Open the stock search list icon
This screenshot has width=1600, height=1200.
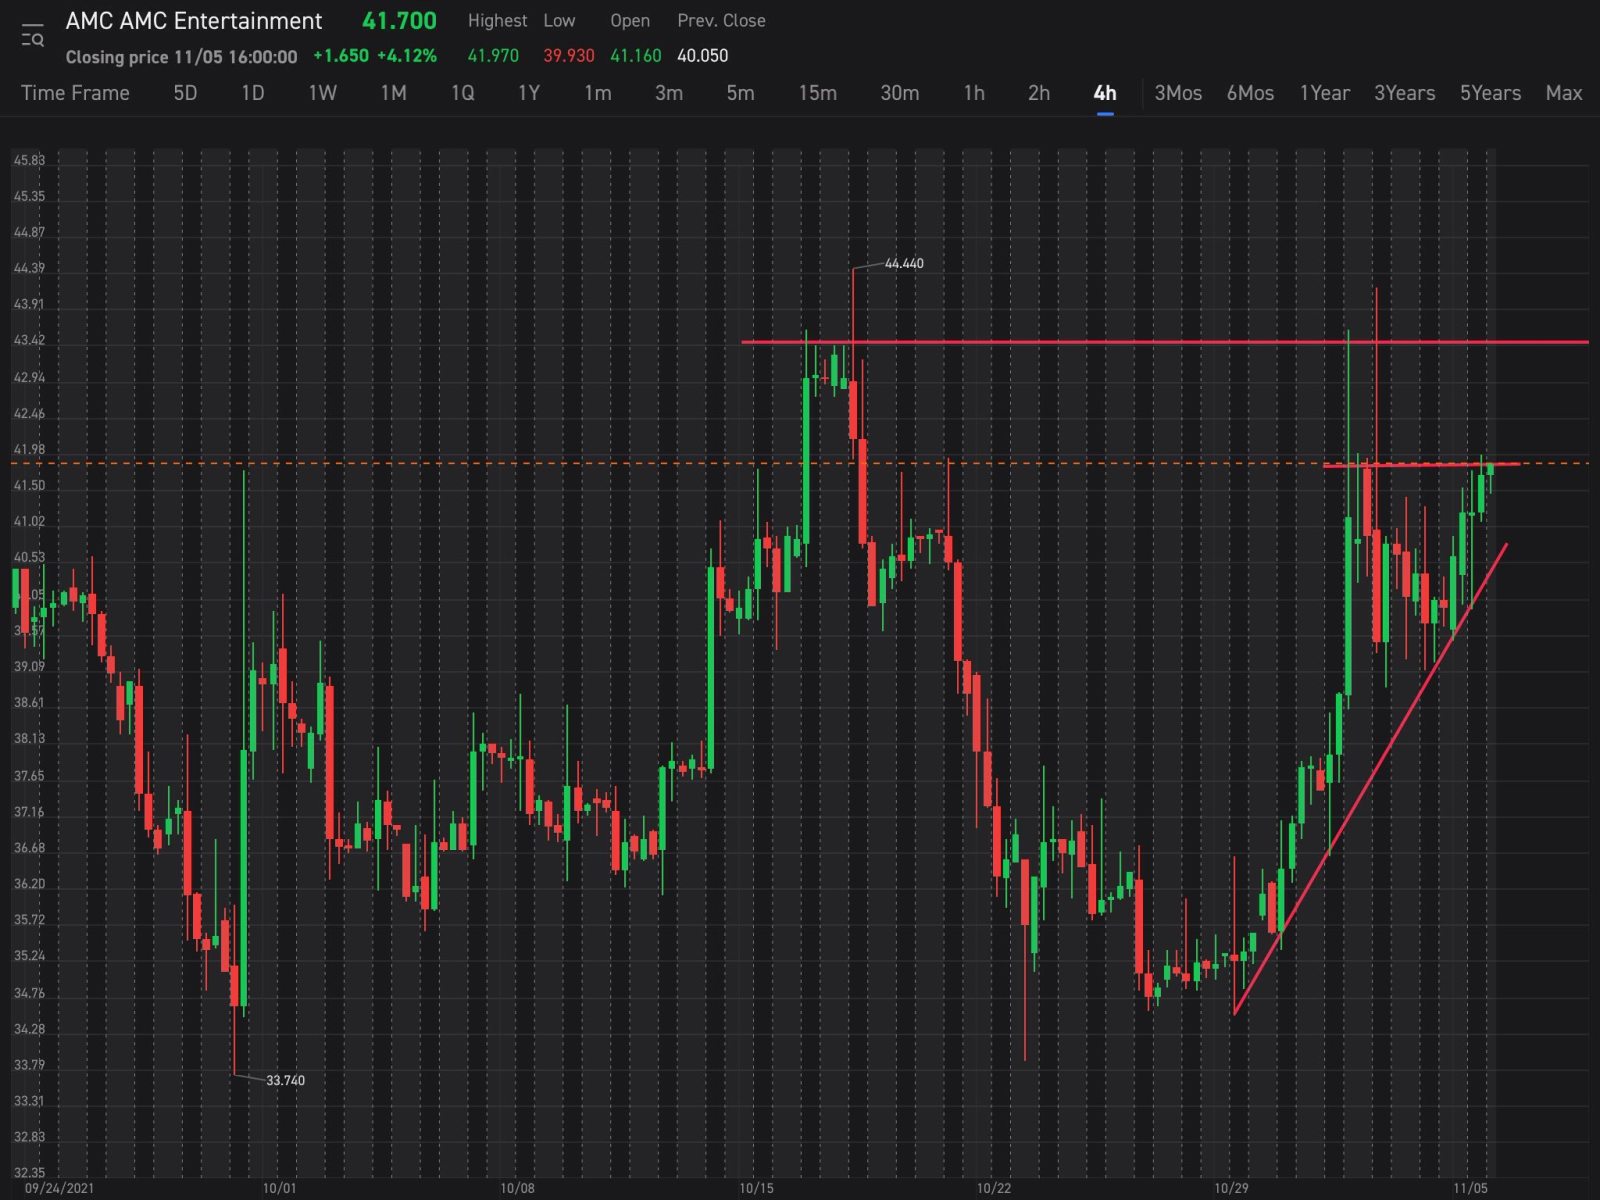pos(32,35)
